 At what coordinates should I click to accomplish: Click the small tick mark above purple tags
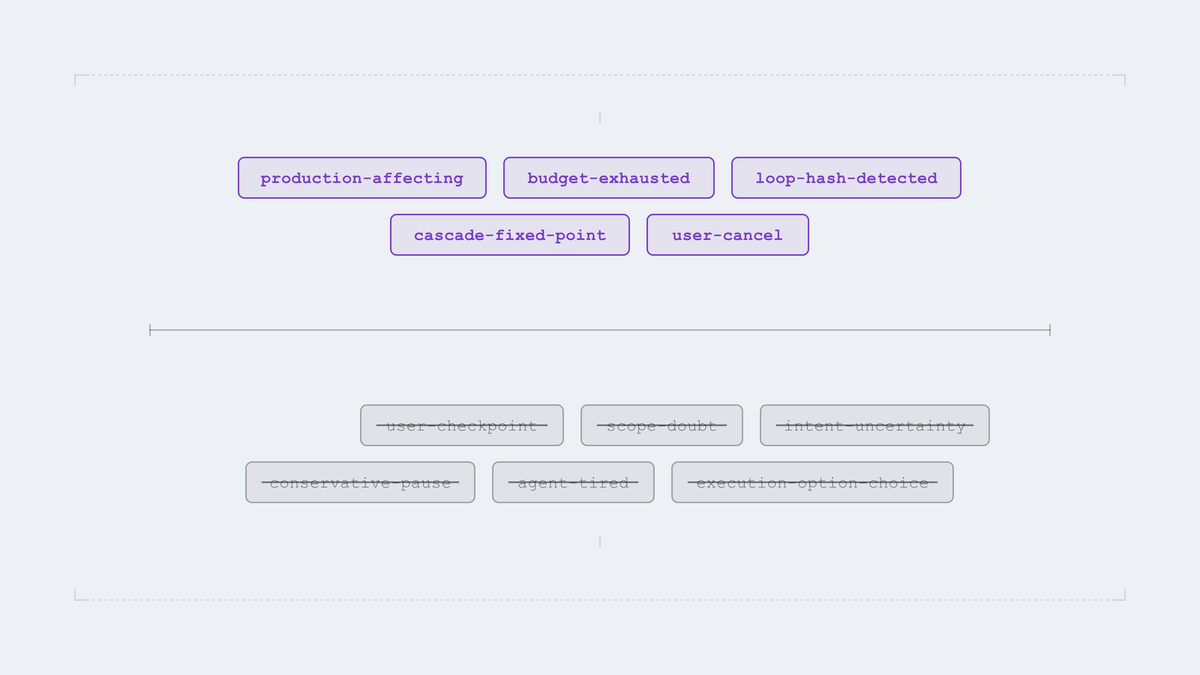600,117
